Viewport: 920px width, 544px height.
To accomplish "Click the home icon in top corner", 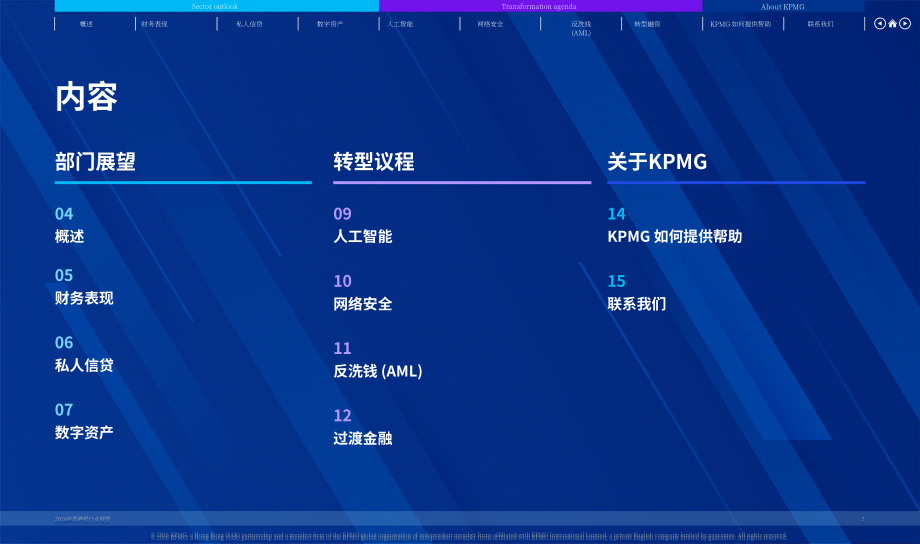I will 892,23.
